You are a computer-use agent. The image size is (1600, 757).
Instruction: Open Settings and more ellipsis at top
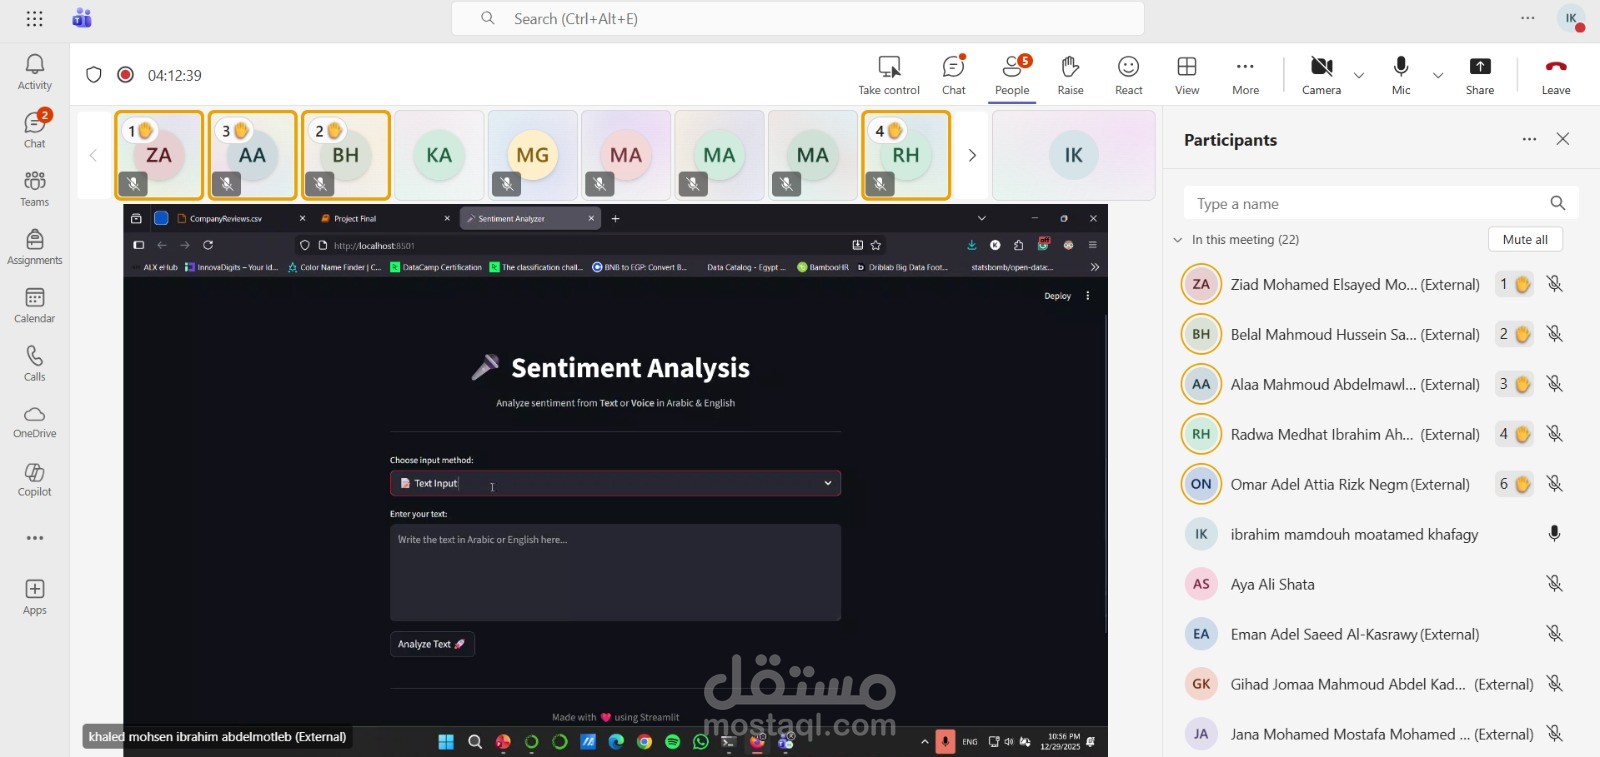click(1528, 18)
